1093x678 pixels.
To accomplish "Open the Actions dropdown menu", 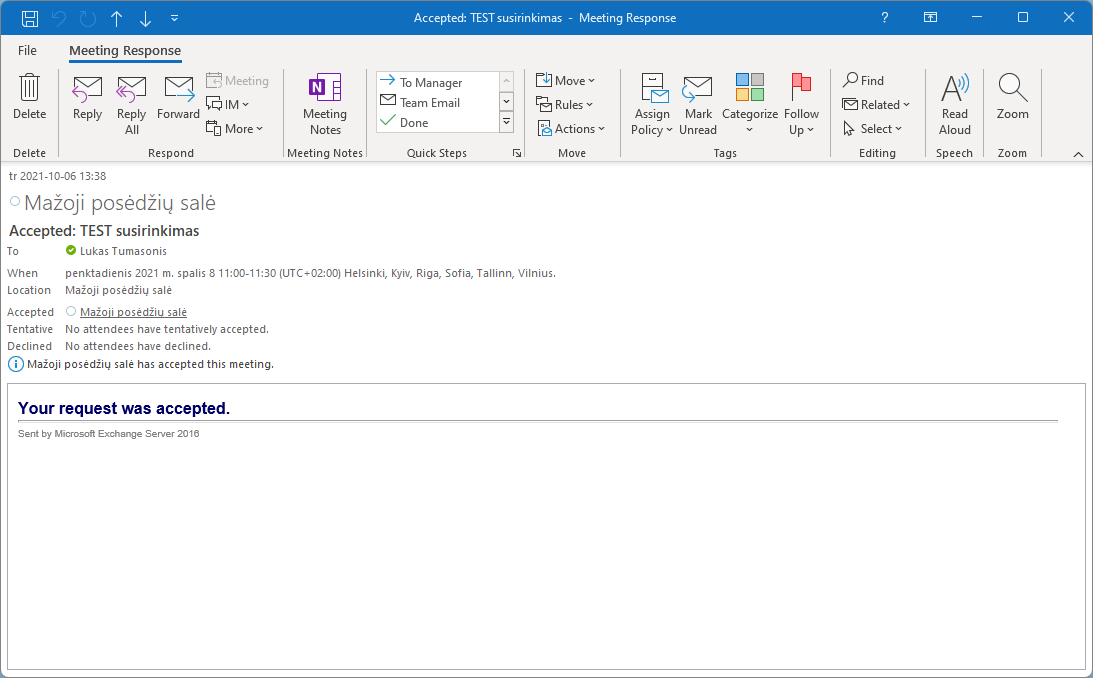I will [x=571, y=129].
